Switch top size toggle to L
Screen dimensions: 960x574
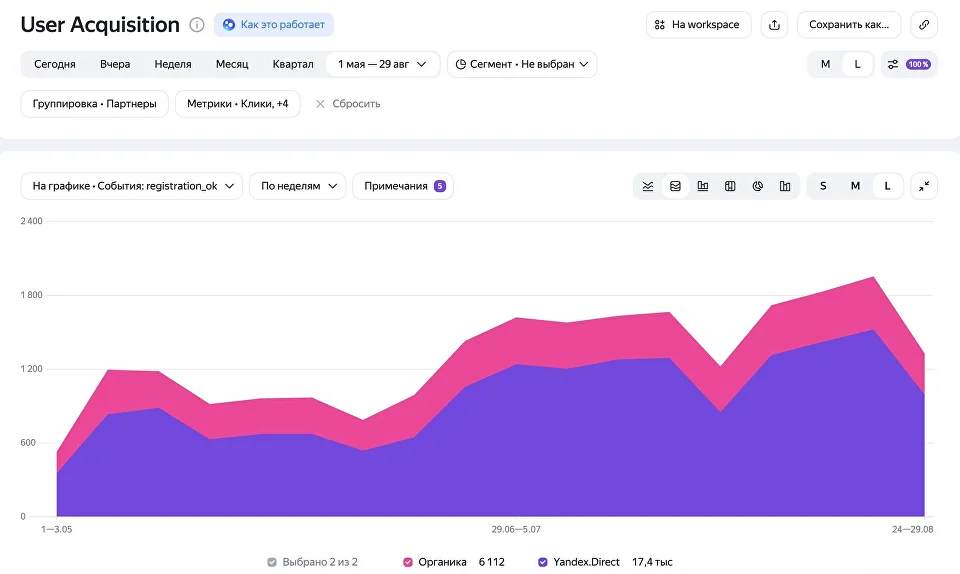click(x=857, y=64)
